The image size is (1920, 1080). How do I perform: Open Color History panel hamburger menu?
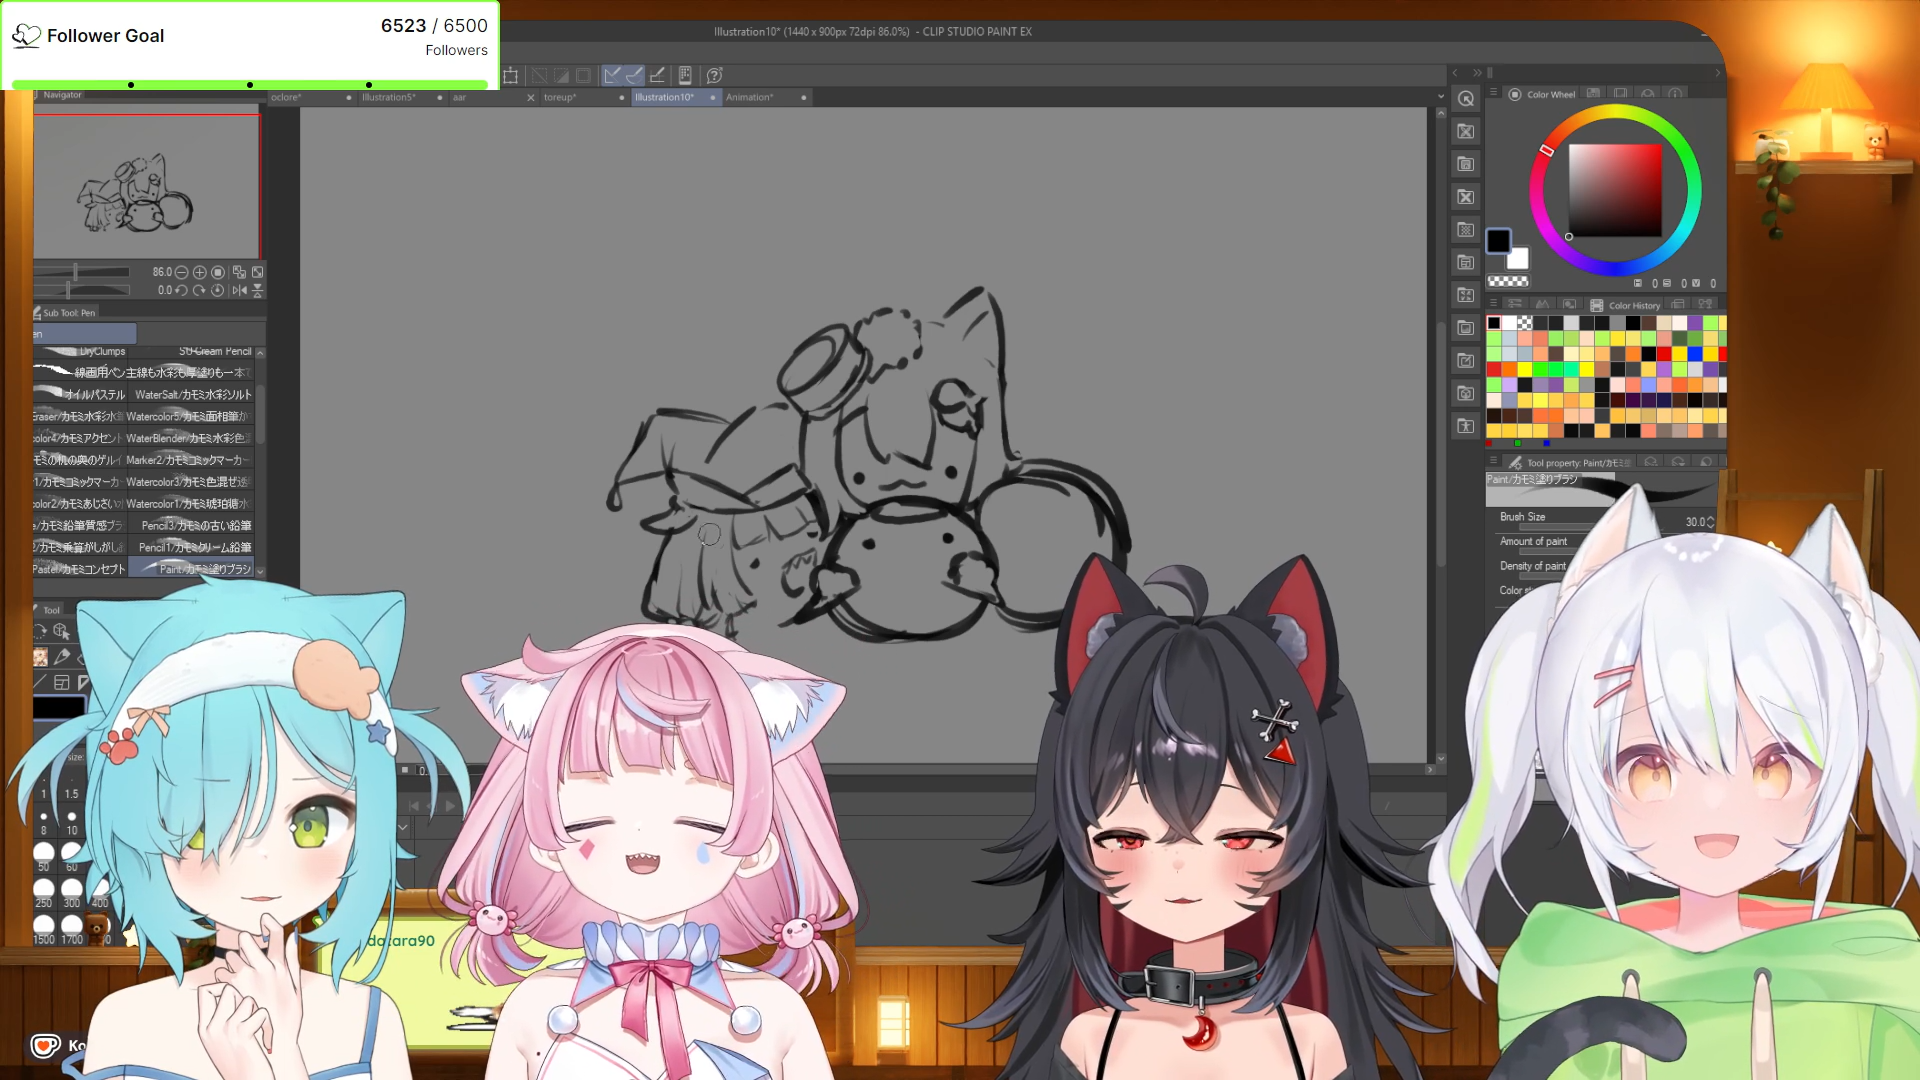pyautogui.click(x=1493, y=304)
